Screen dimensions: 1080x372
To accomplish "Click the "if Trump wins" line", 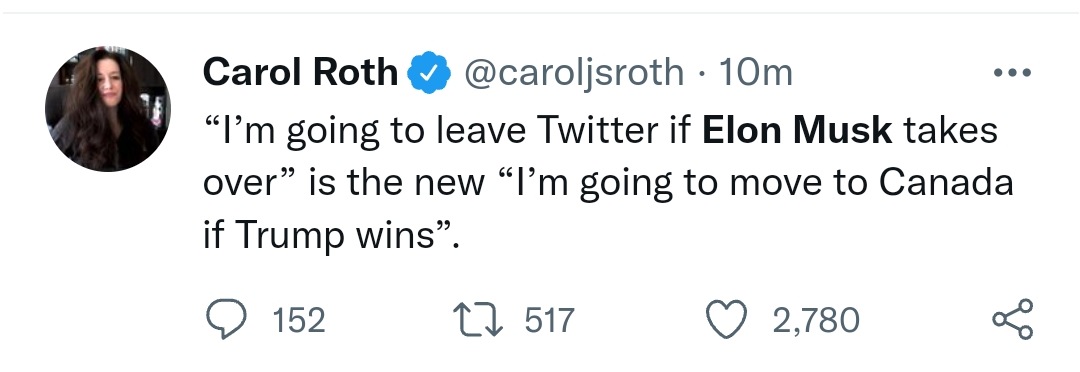I will (x=331, y=236).
